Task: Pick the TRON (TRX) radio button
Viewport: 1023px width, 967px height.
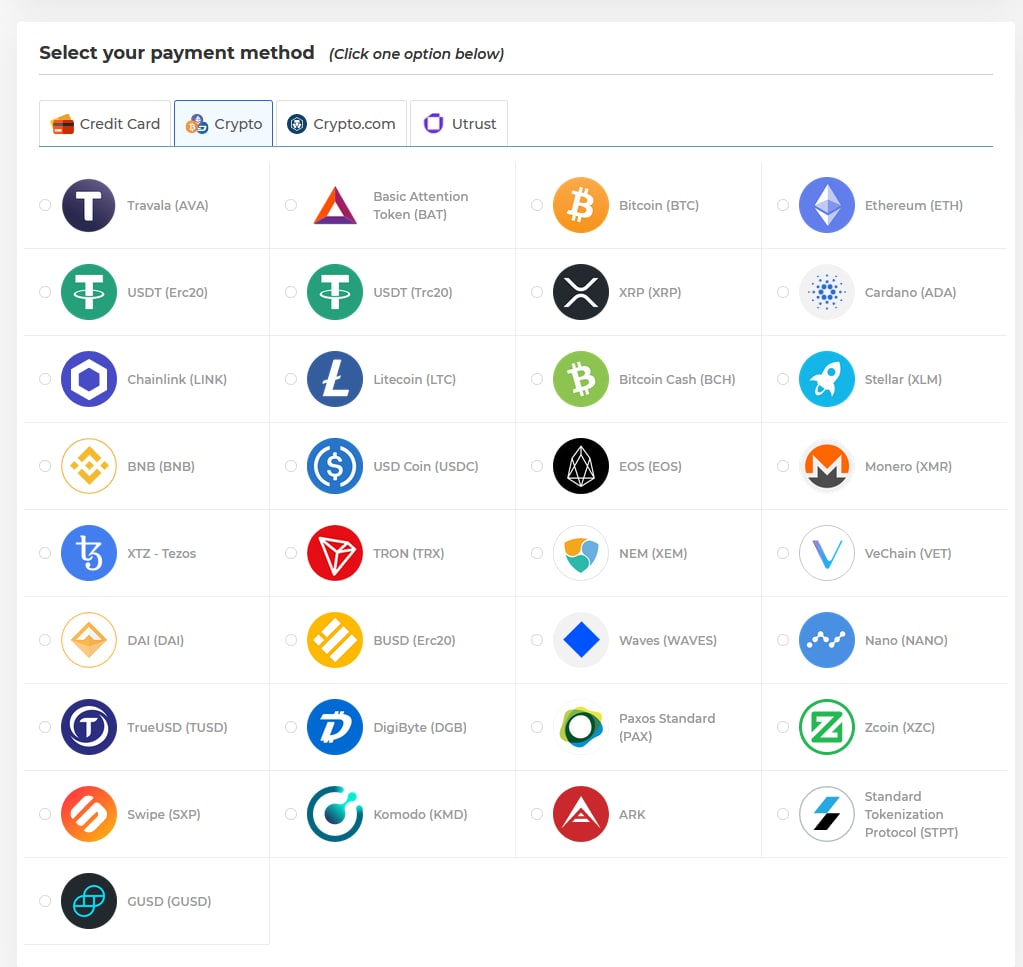Action: coord(291,553)
